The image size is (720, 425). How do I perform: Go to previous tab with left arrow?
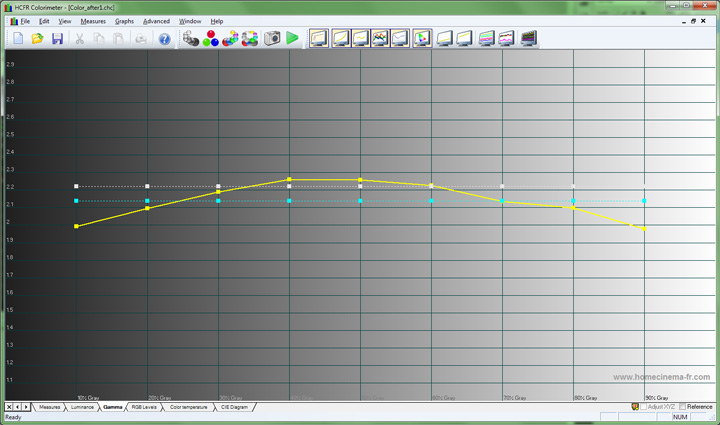tap(17, 407)
